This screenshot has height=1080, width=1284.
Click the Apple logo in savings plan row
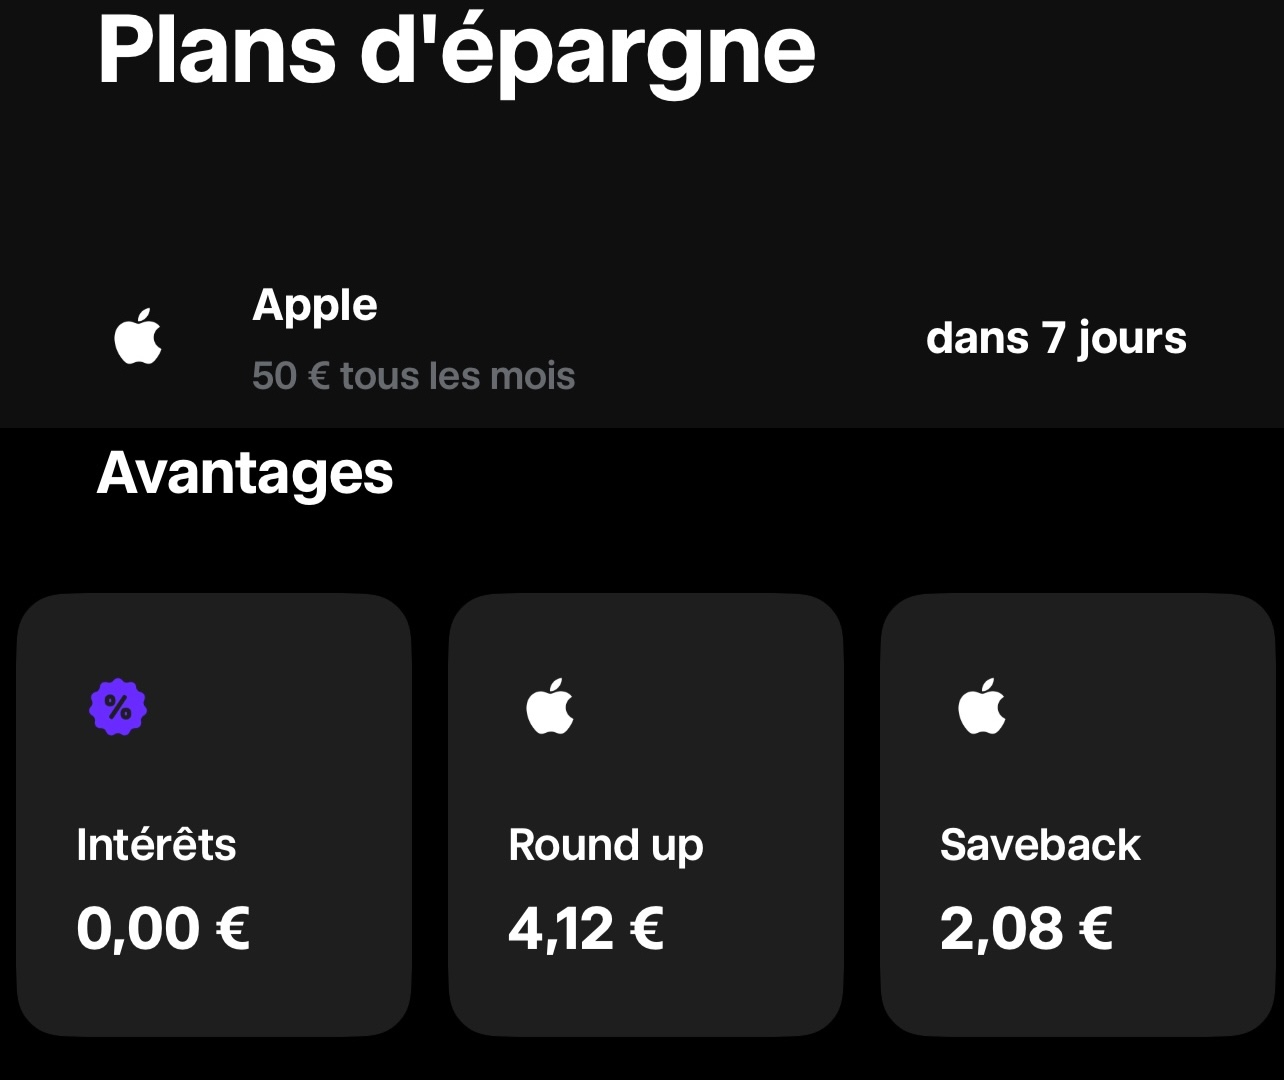[x=138, y=338]
